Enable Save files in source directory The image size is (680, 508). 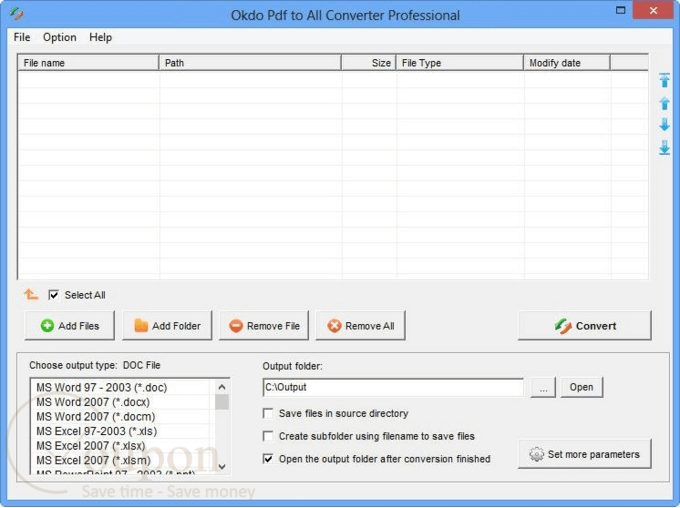click(x=268, y=413)
